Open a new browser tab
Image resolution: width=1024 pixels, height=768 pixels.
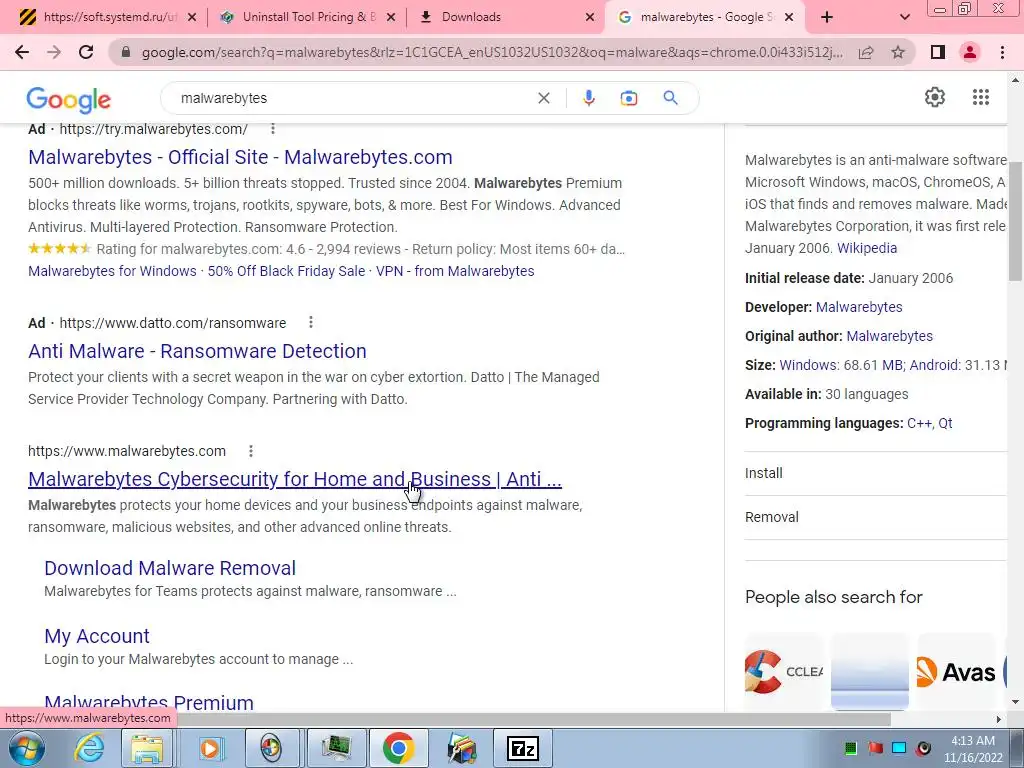[x=827, y=18]
